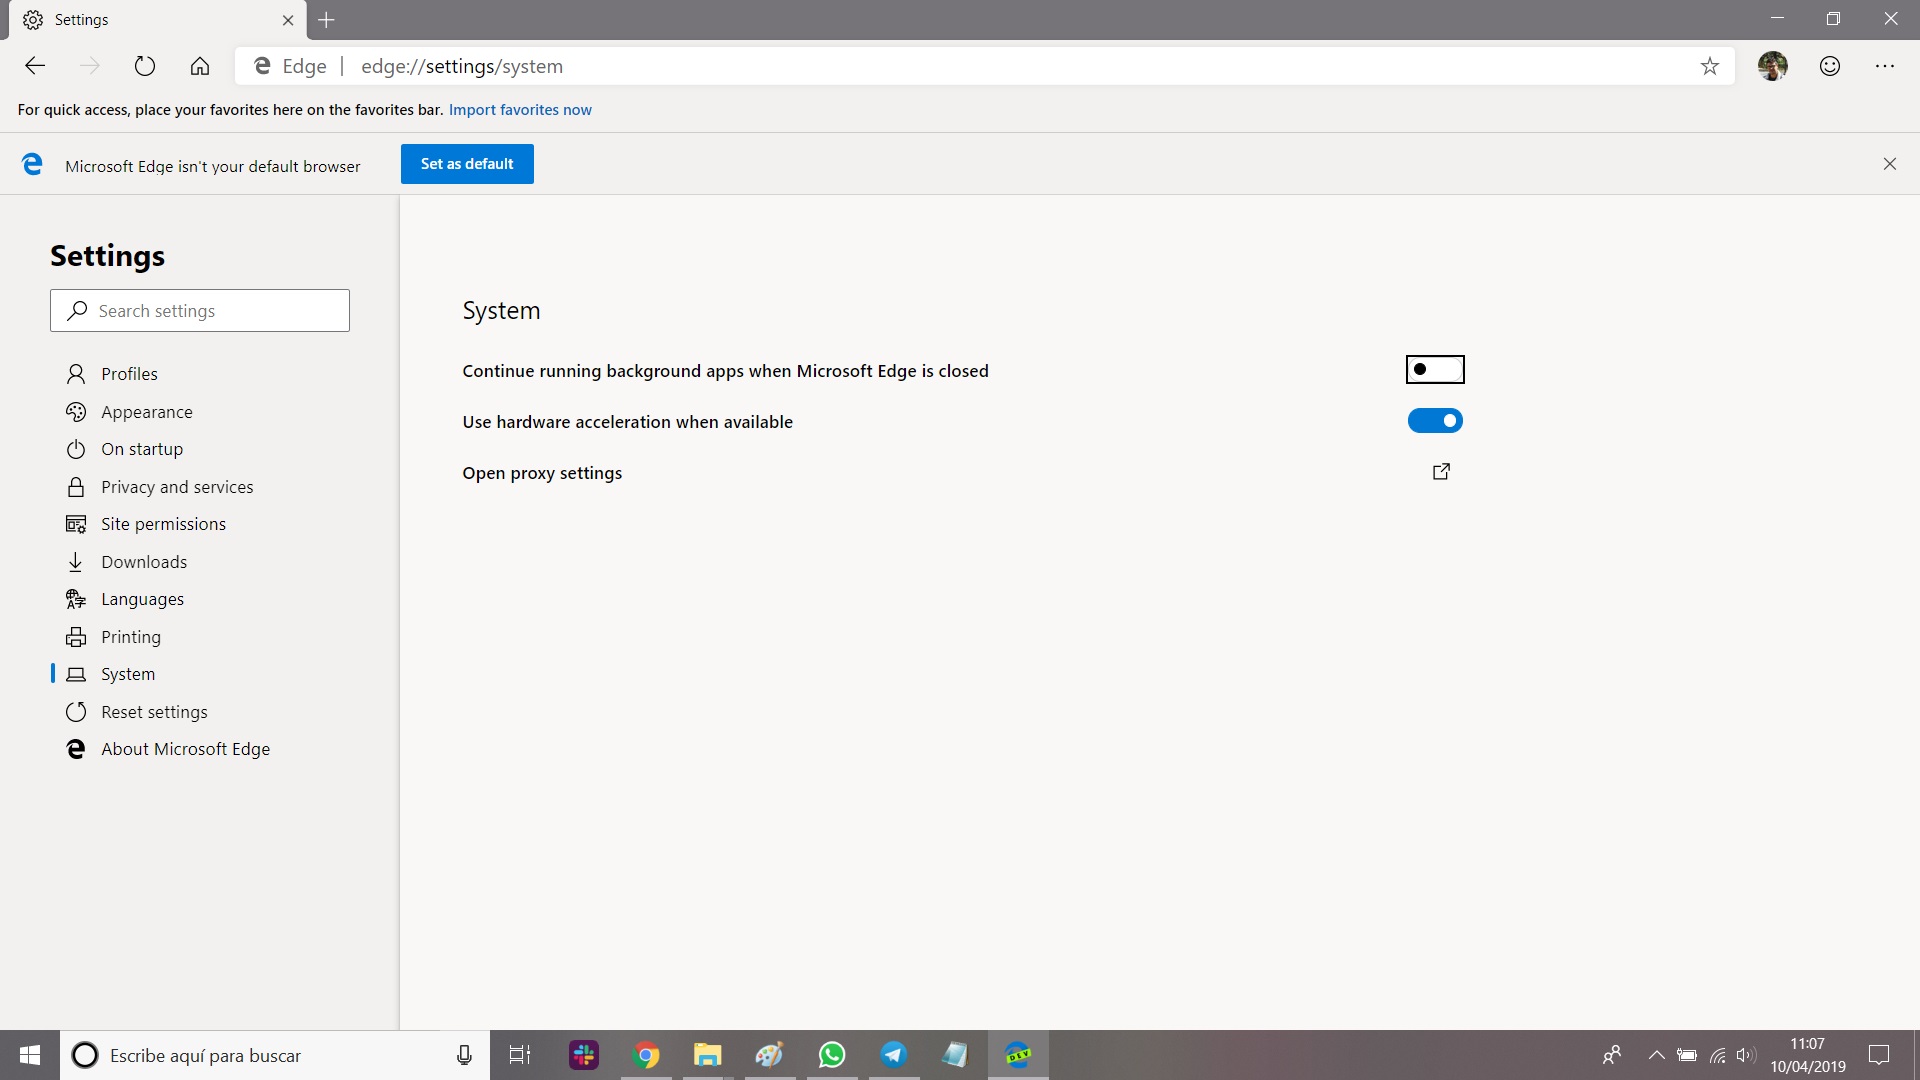Image resolution: width=1920 pixels, height=1080 pixels.
Task: Click the Cortana circle icon
Action: coord(85,1055)
